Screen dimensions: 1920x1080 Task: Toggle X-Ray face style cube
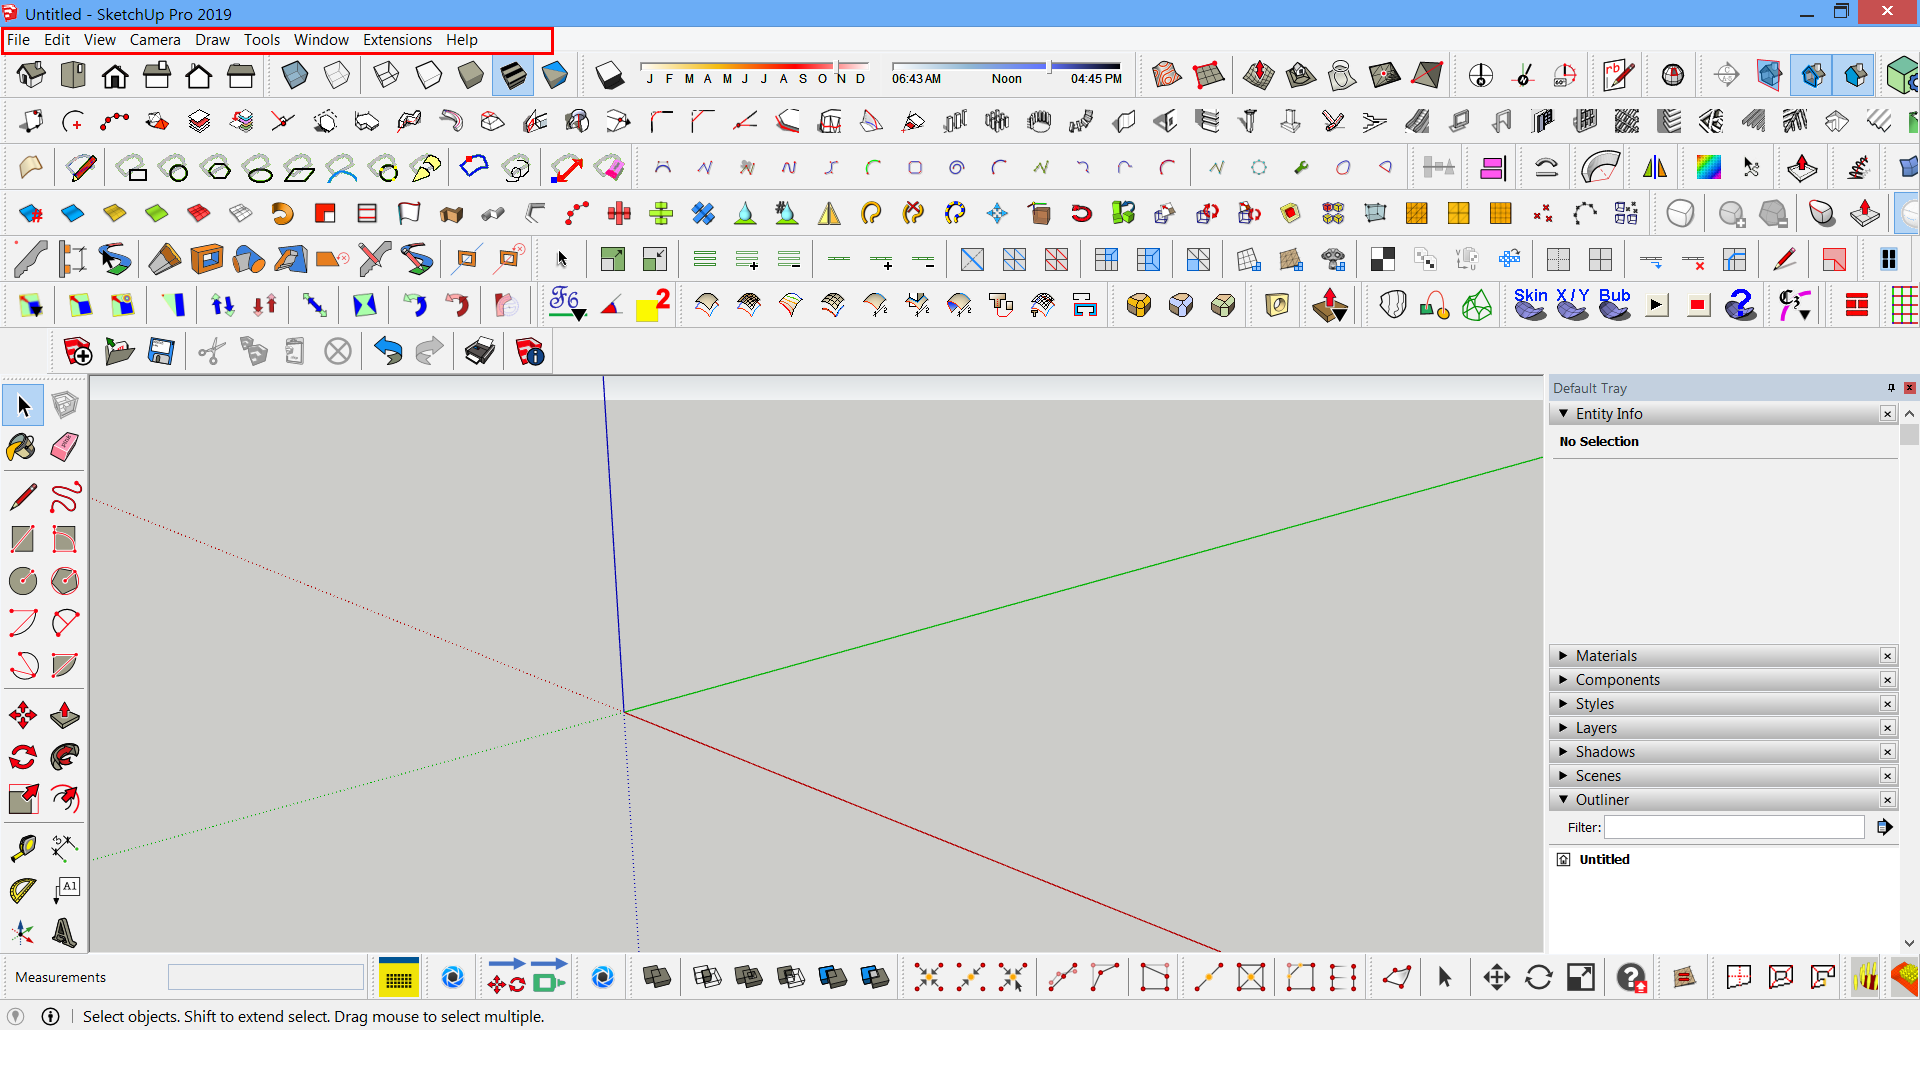click(x=295, y=75)
